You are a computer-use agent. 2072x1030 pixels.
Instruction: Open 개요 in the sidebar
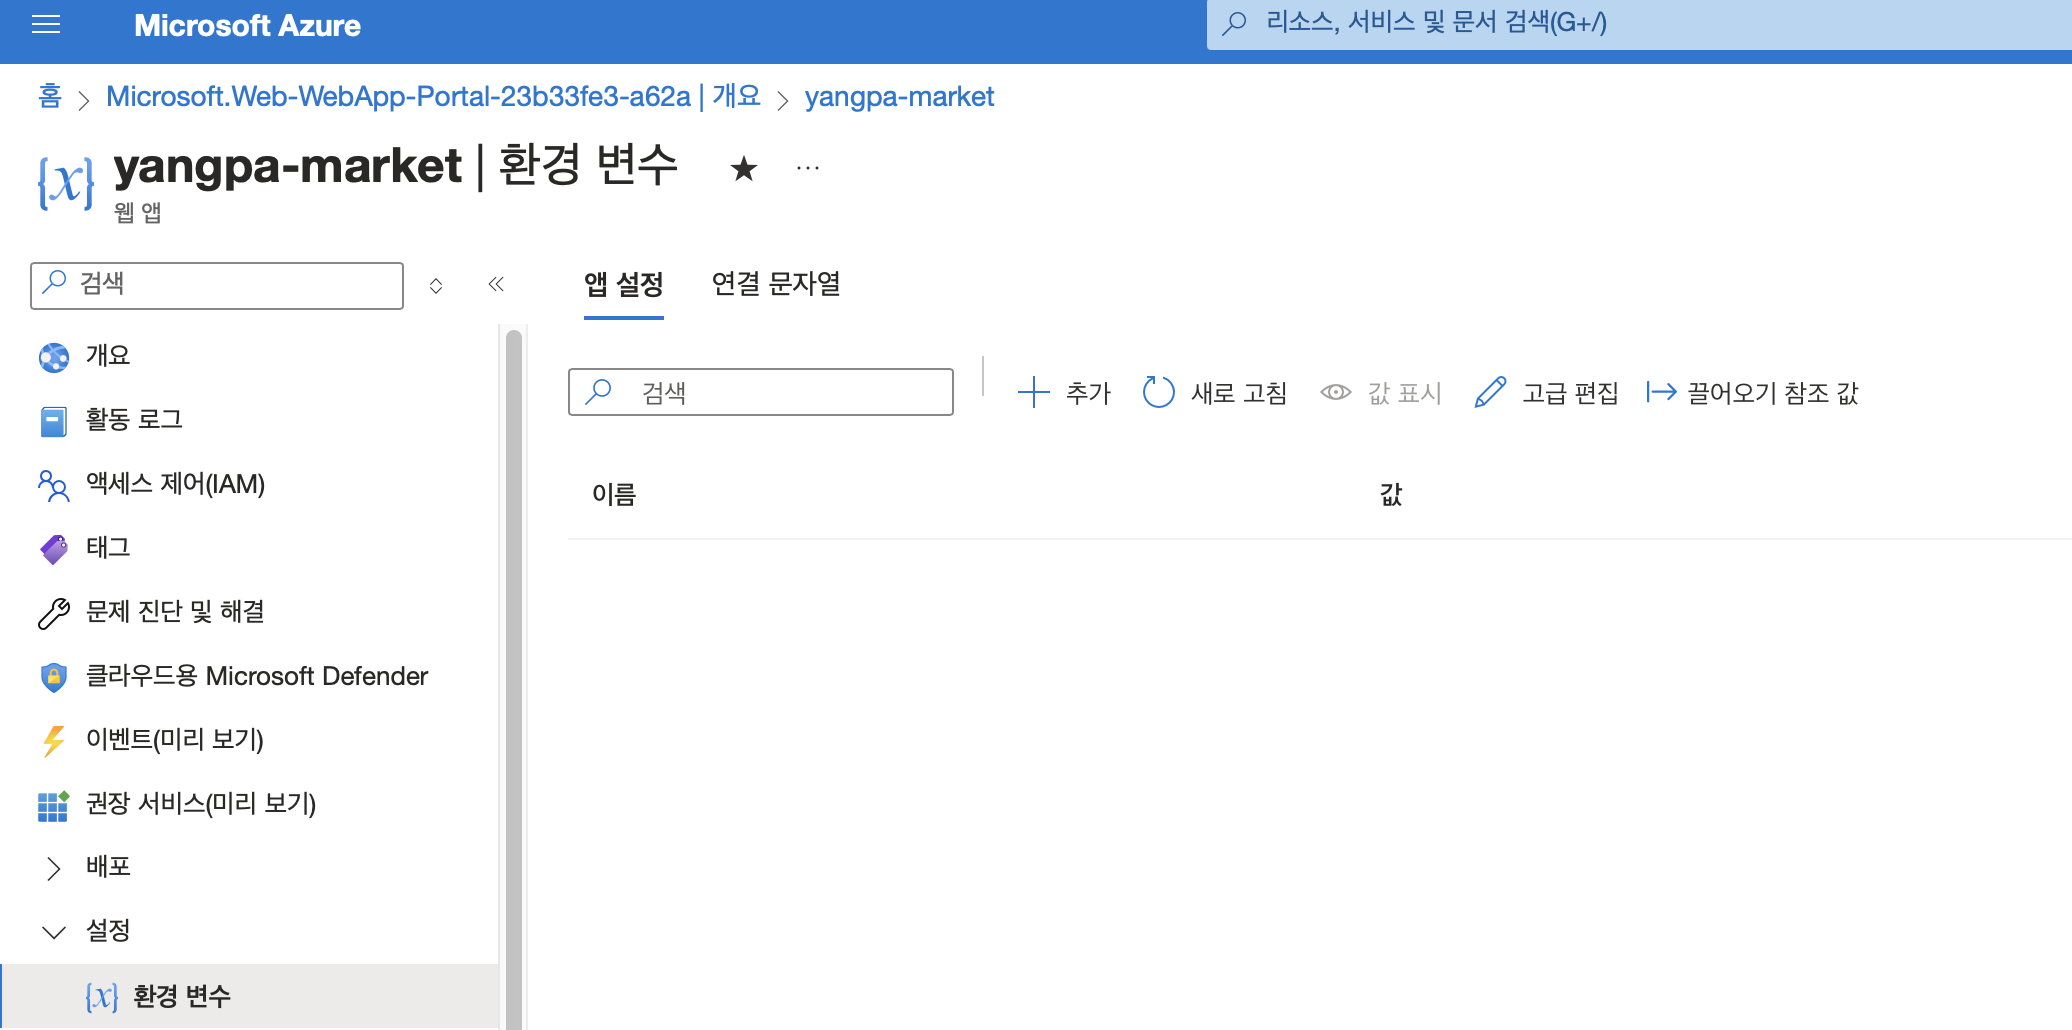(108, 356)
